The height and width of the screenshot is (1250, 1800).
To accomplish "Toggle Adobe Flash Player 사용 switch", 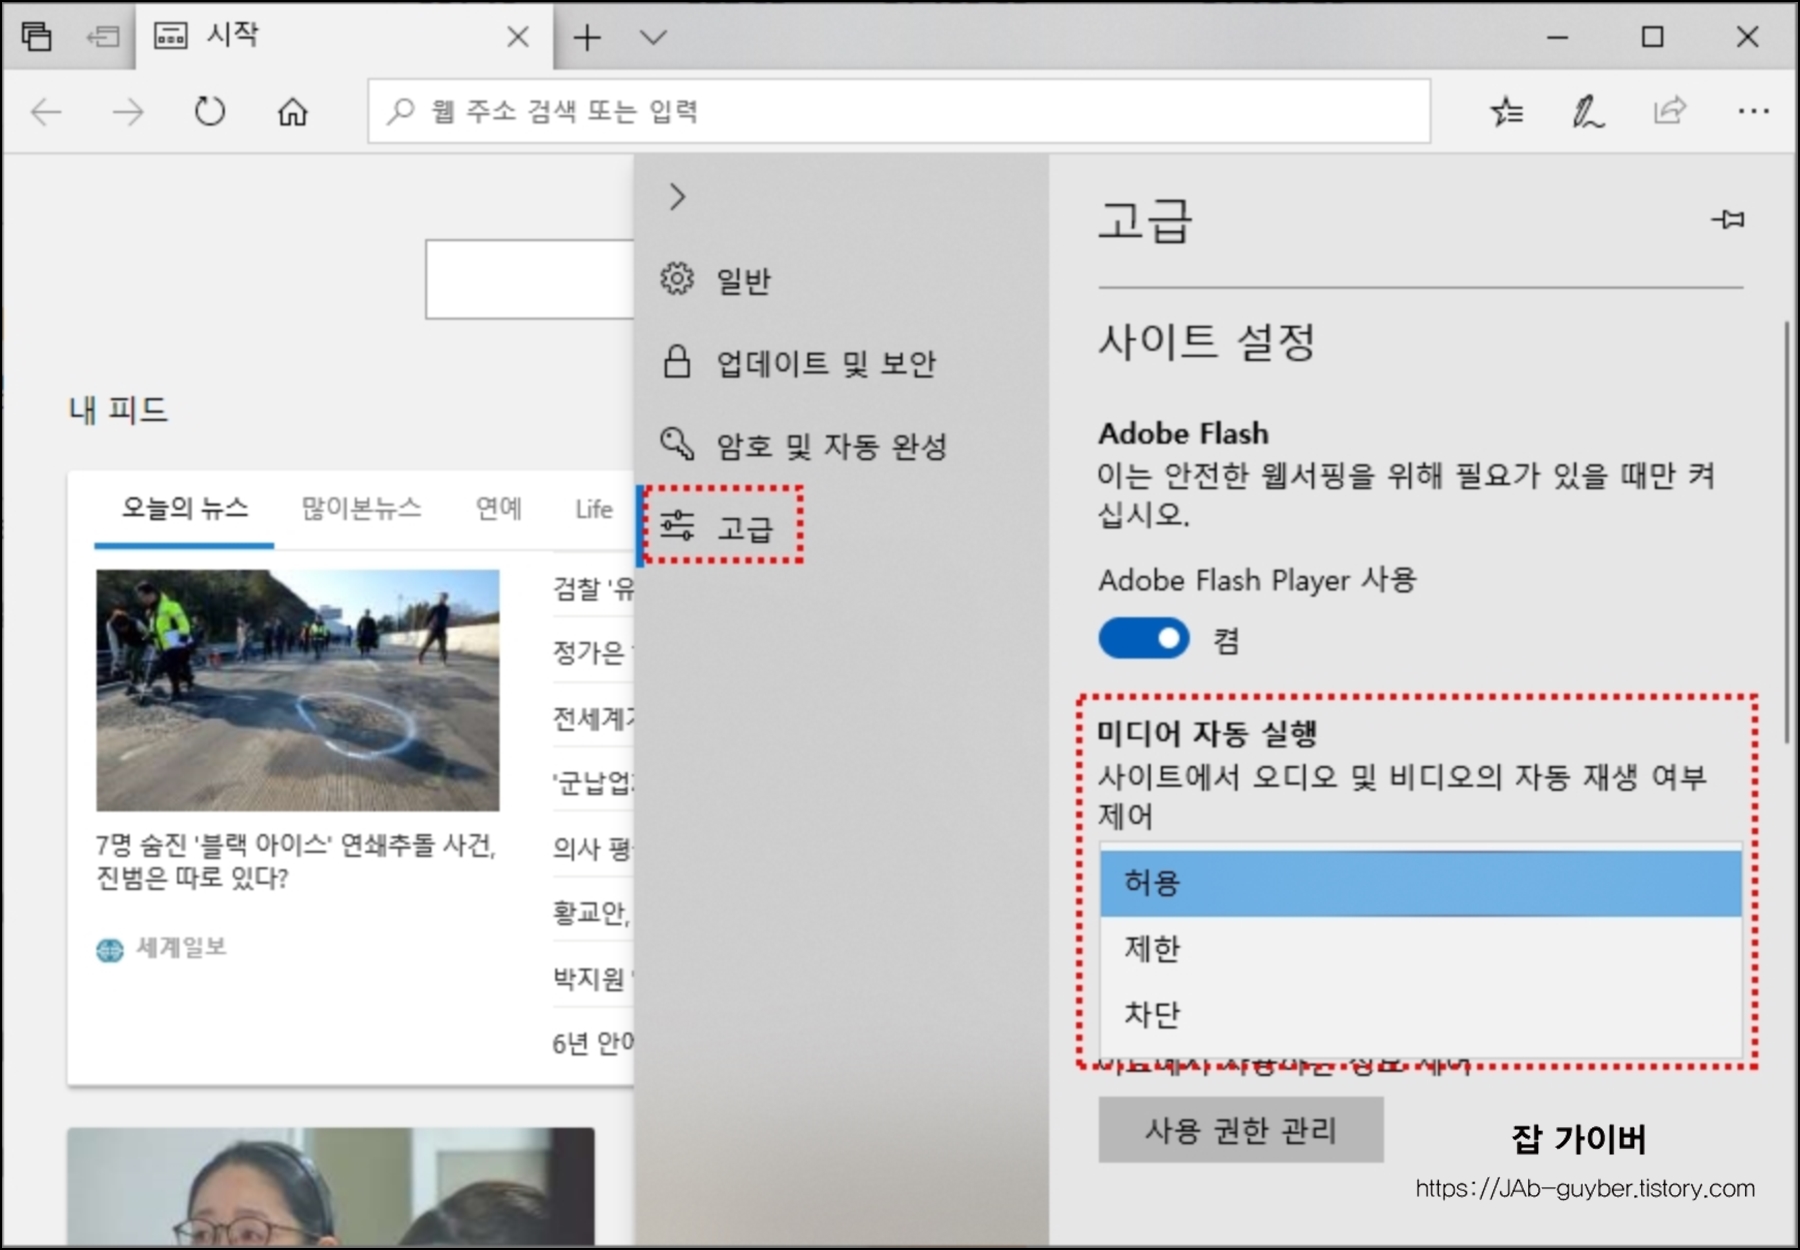I will point(1144,638).
